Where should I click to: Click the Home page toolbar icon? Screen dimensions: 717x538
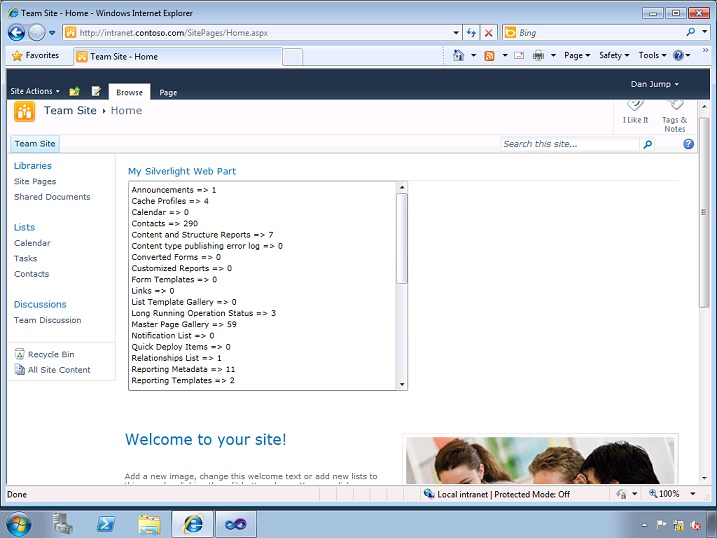click(x=458, y=55)
